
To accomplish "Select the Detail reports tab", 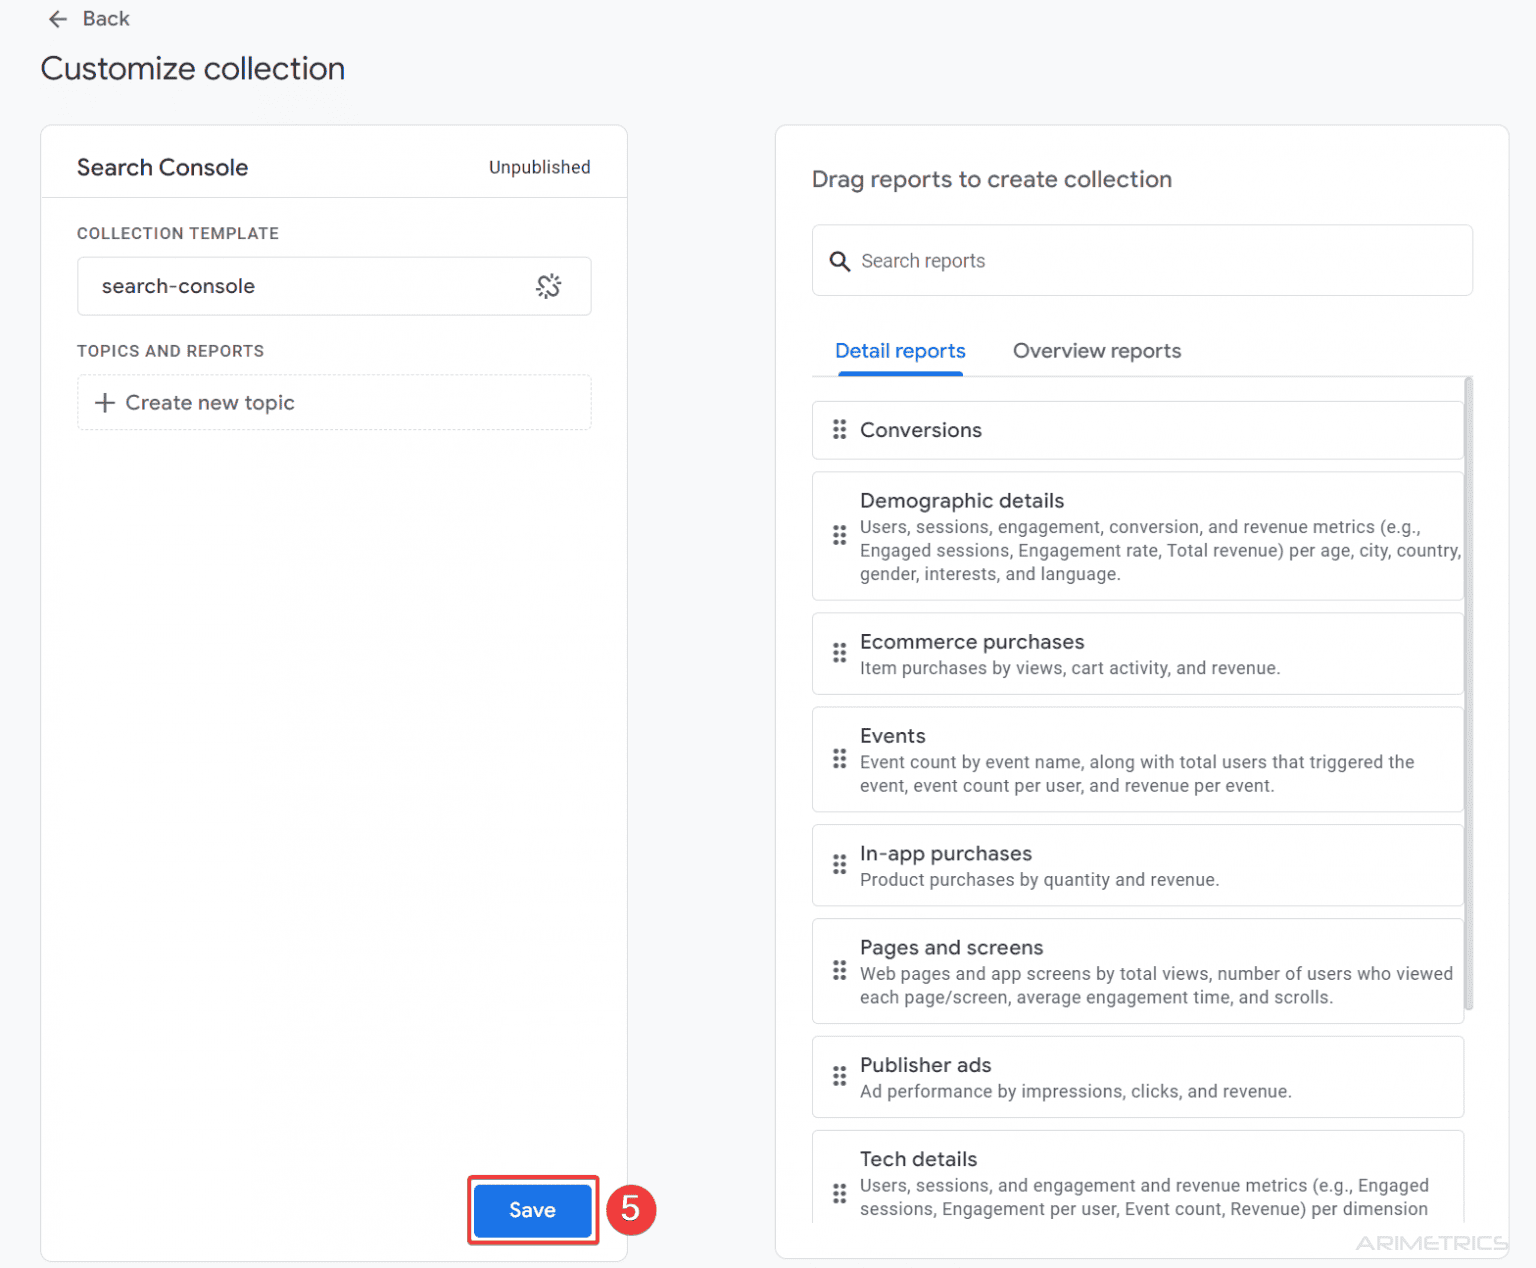I will [x=899, y=351].
